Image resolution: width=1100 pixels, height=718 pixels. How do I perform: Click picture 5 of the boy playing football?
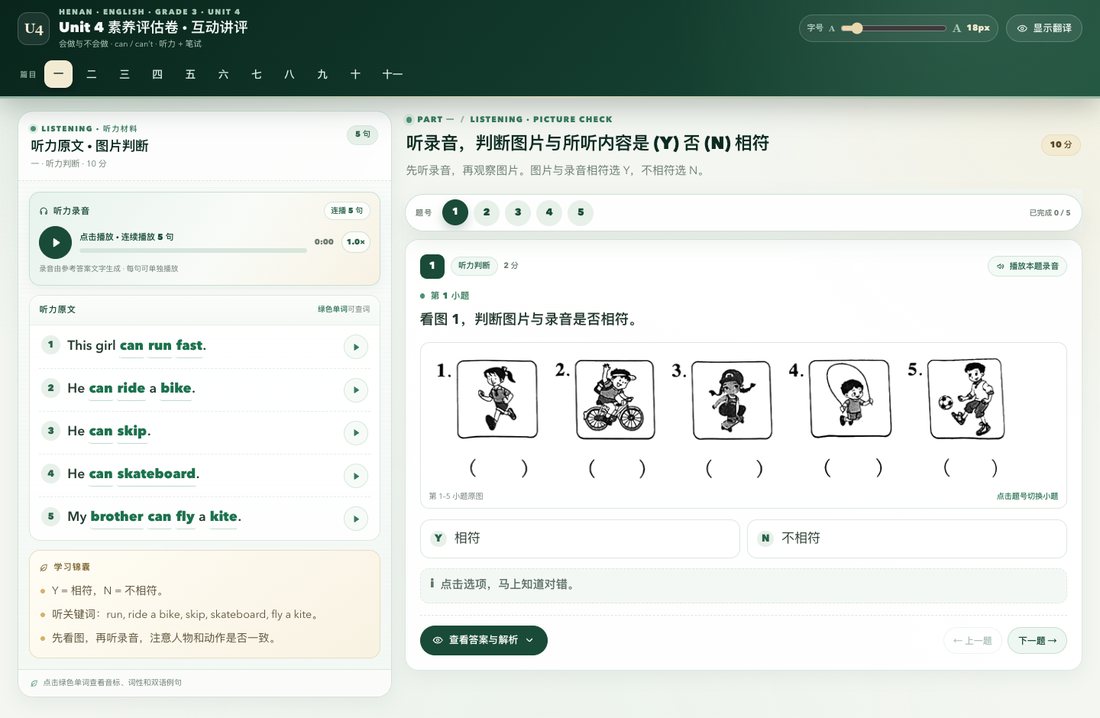(967, 399)
